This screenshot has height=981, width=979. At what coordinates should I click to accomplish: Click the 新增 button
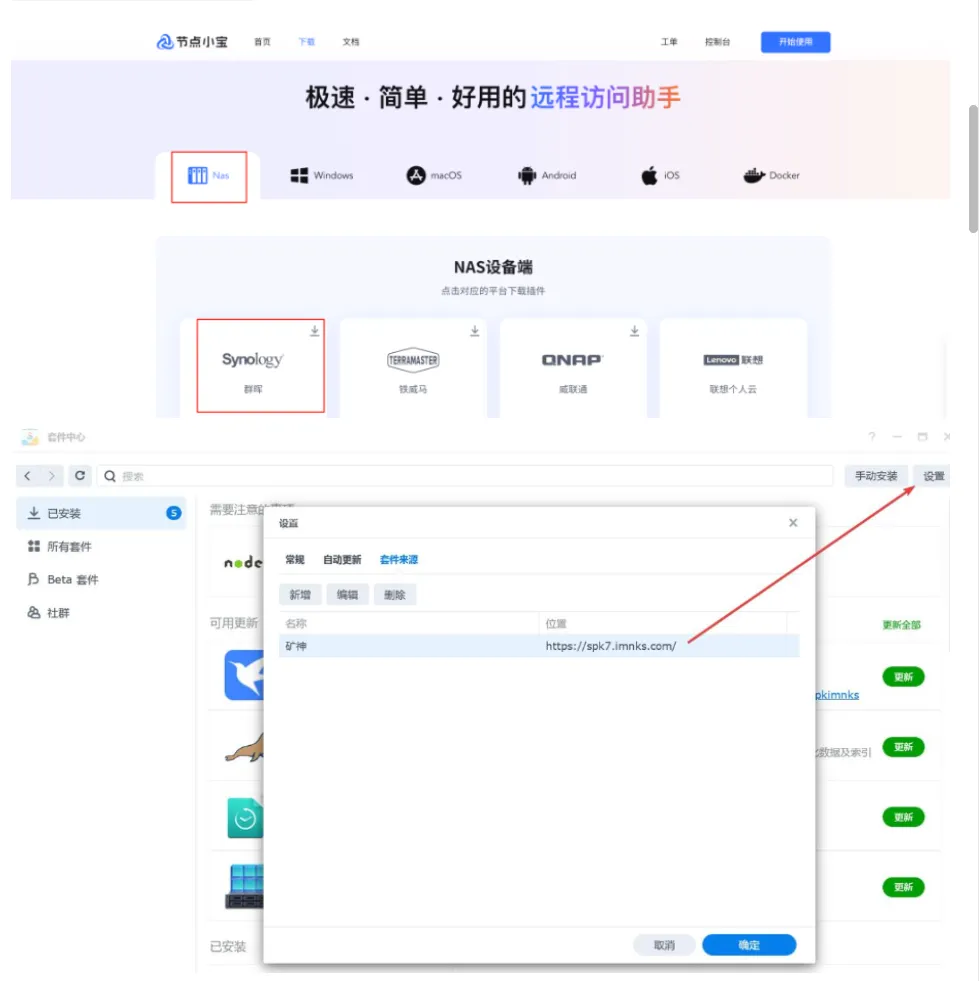click(x=300, y=594)
